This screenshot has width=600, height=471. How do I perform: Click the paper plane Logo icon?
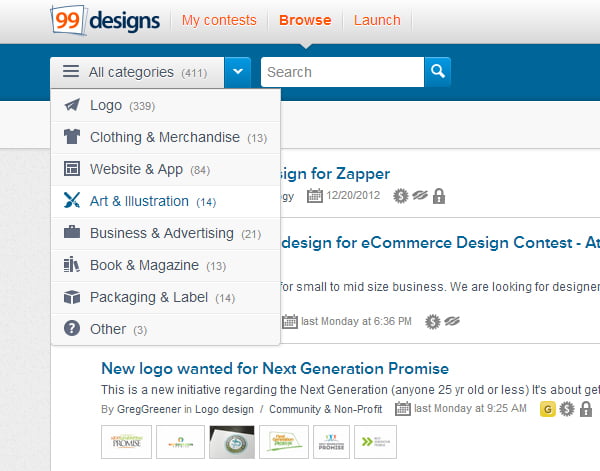pos(72,105)
